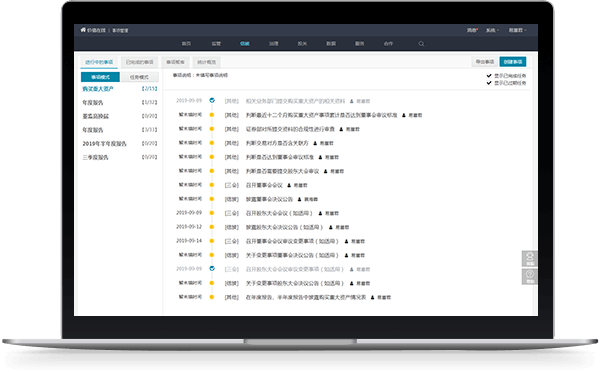This screenshot has height=373, width=600.
Task: Open the 数据 item in the navigation bar
Action: [x=331, y=44]
